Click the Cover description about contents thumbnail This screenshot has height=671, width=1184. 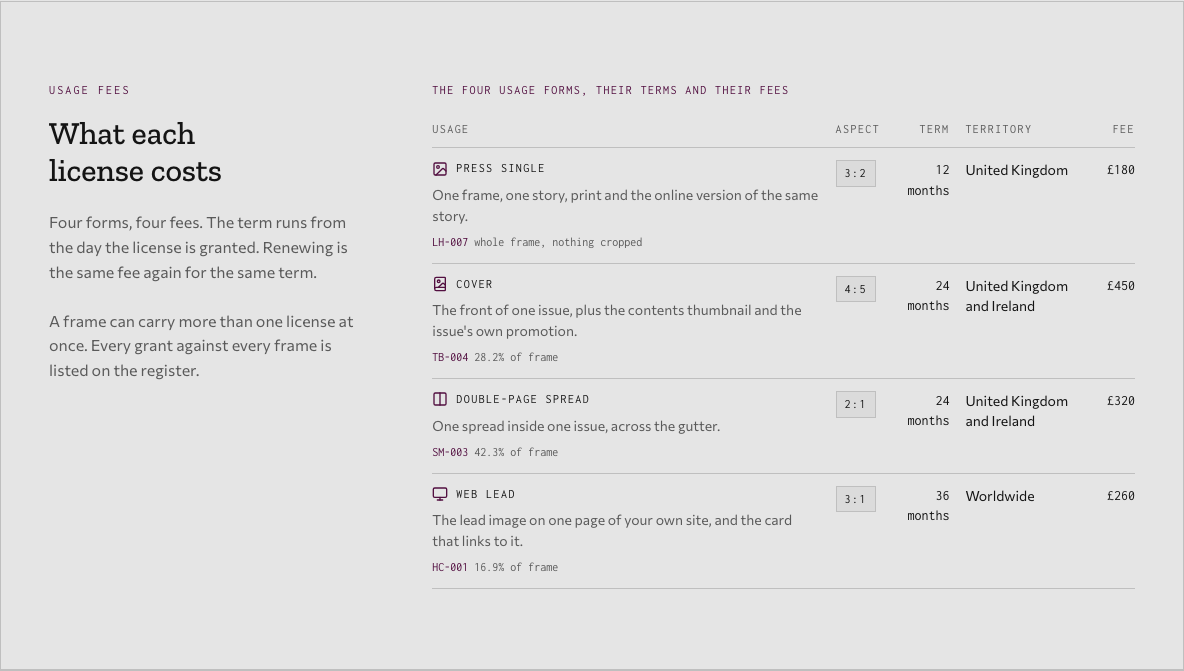click(617, 321)
